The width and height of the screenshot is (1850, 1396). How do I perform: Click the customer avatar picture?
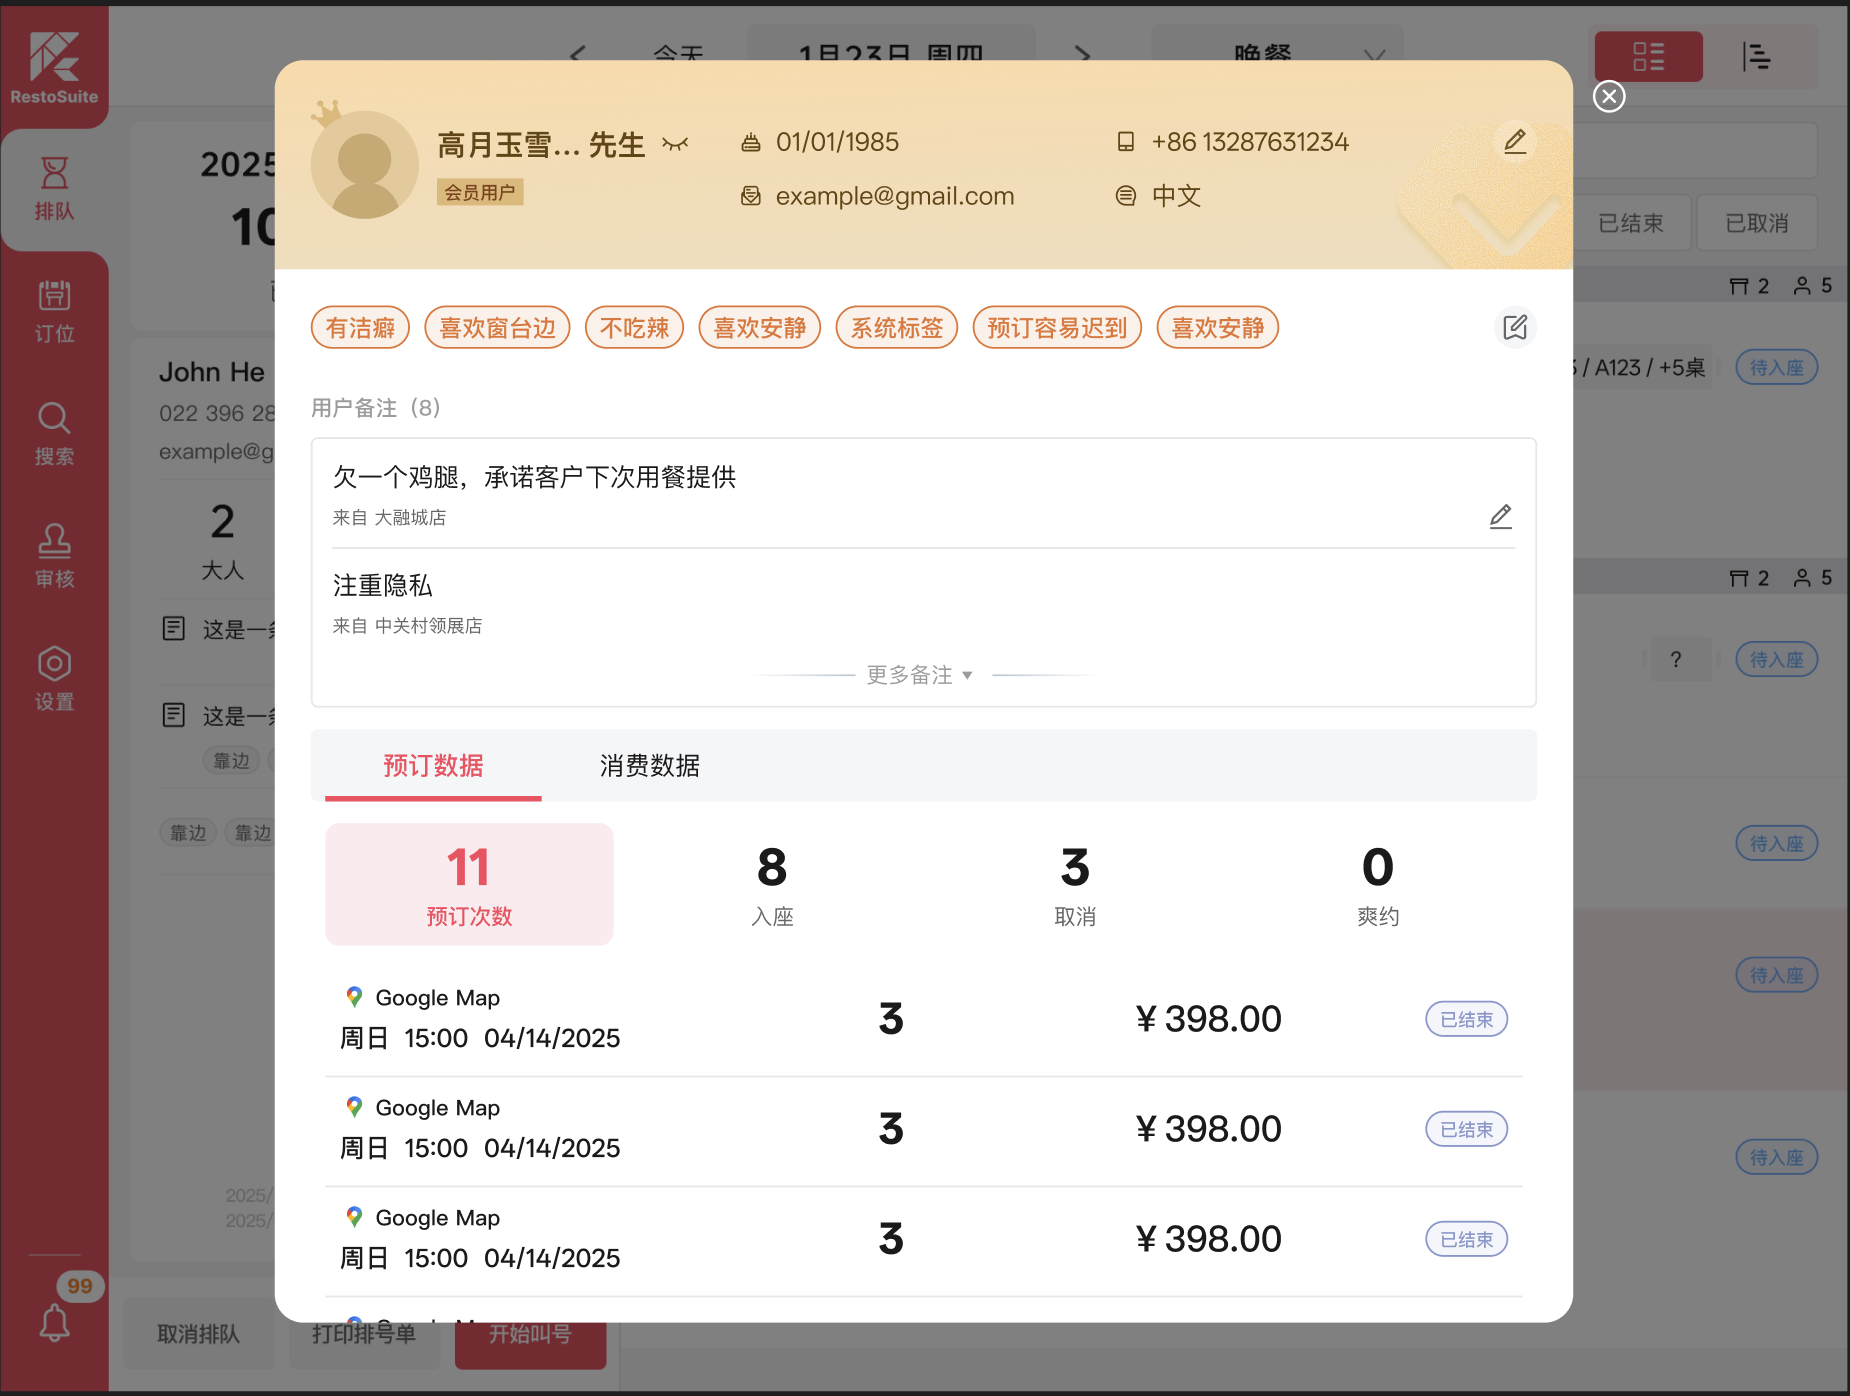(x=364, y=165)
